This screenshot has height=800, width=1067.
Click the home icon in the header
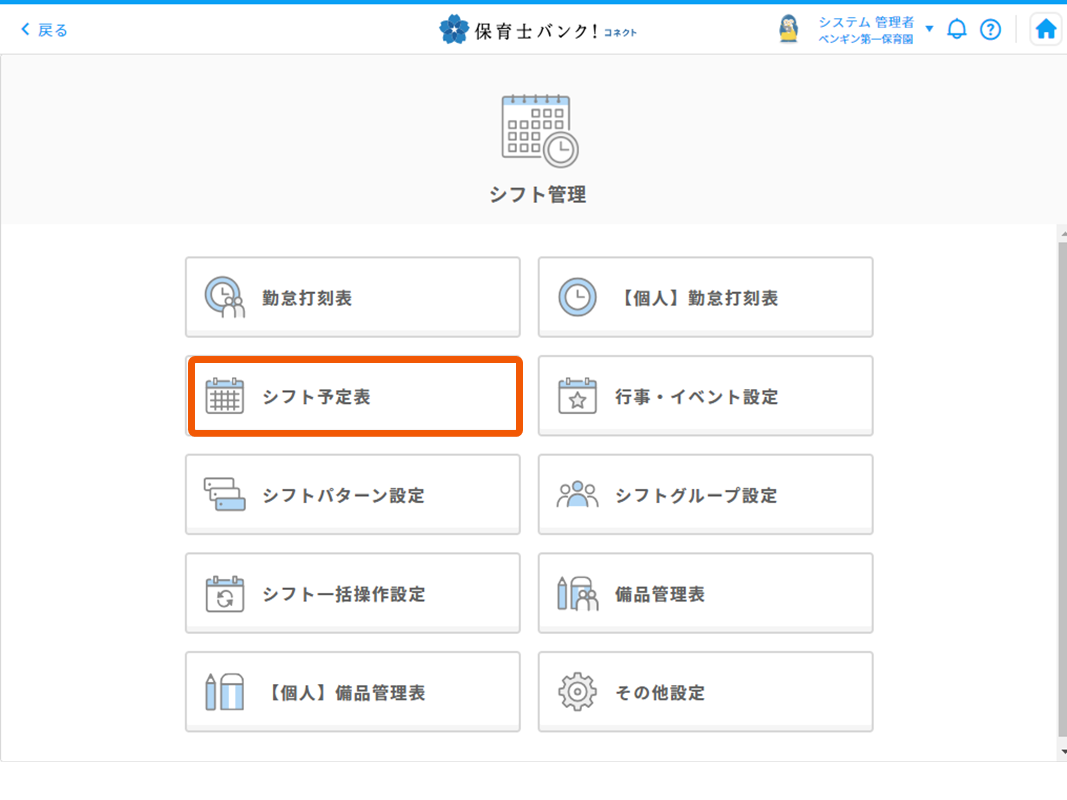coord(1045,28)
